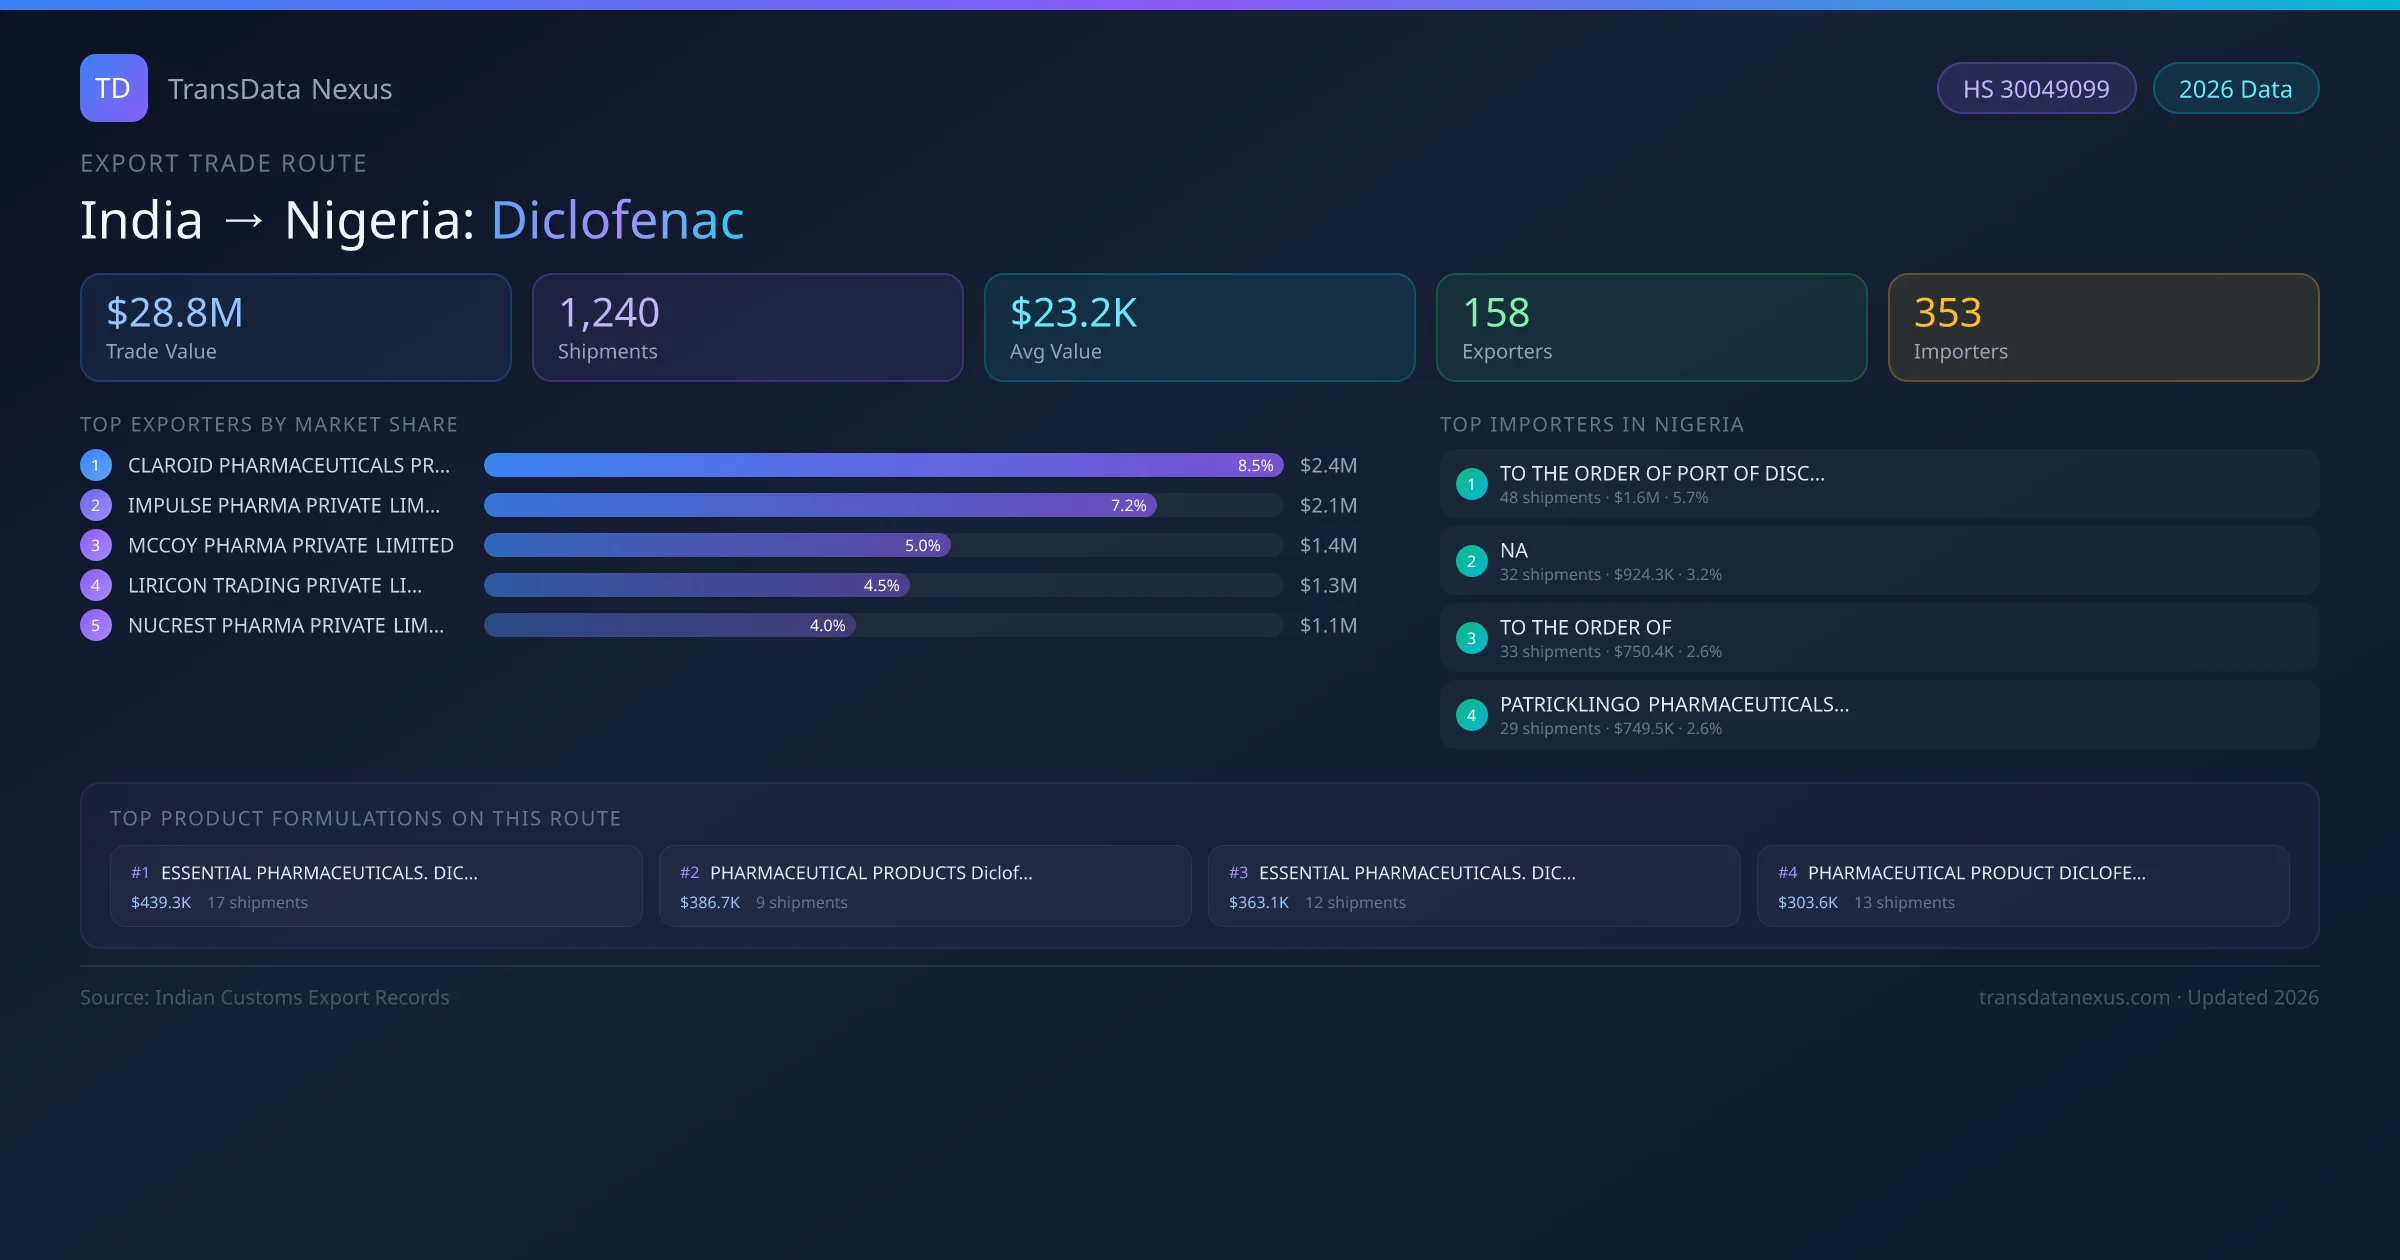Click transdatanexus.com footer link
The width and height of the screenshot is (2400, 1260).
pos(2074,997)
